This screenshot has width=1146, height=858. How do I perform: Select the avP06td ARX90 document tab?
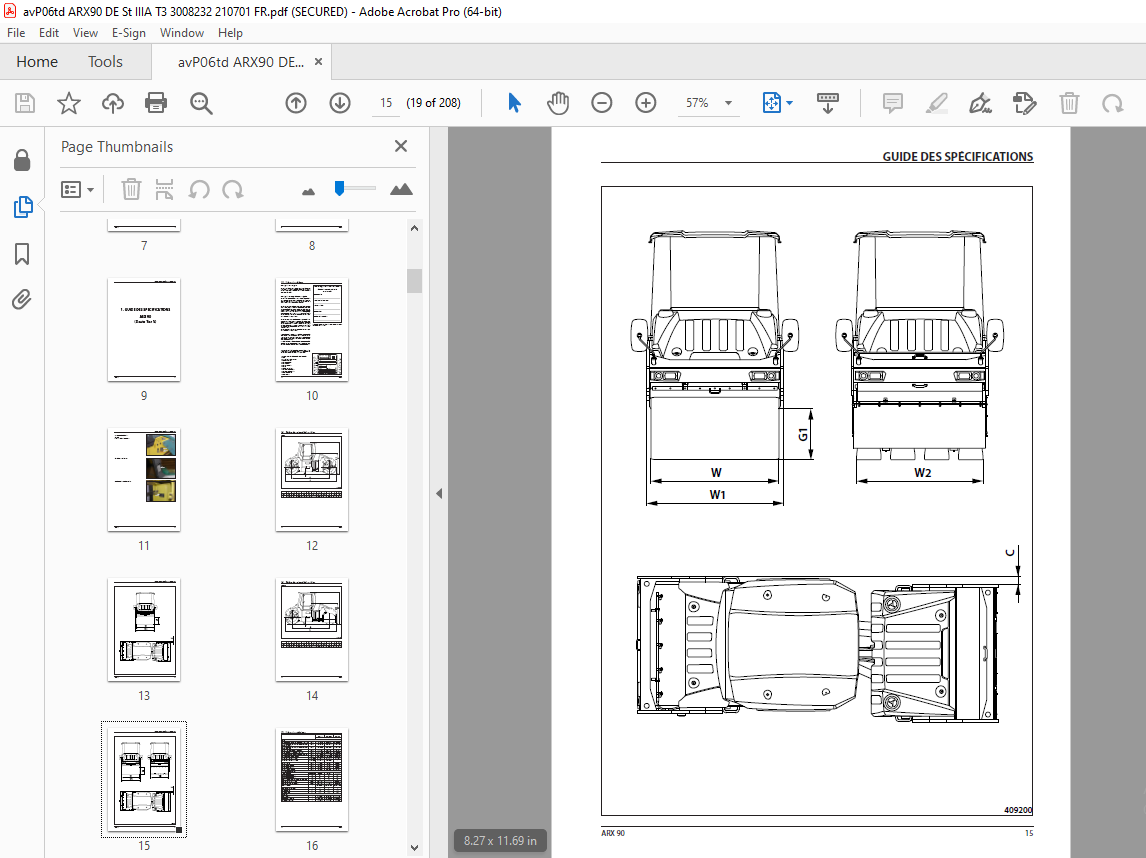240,62
